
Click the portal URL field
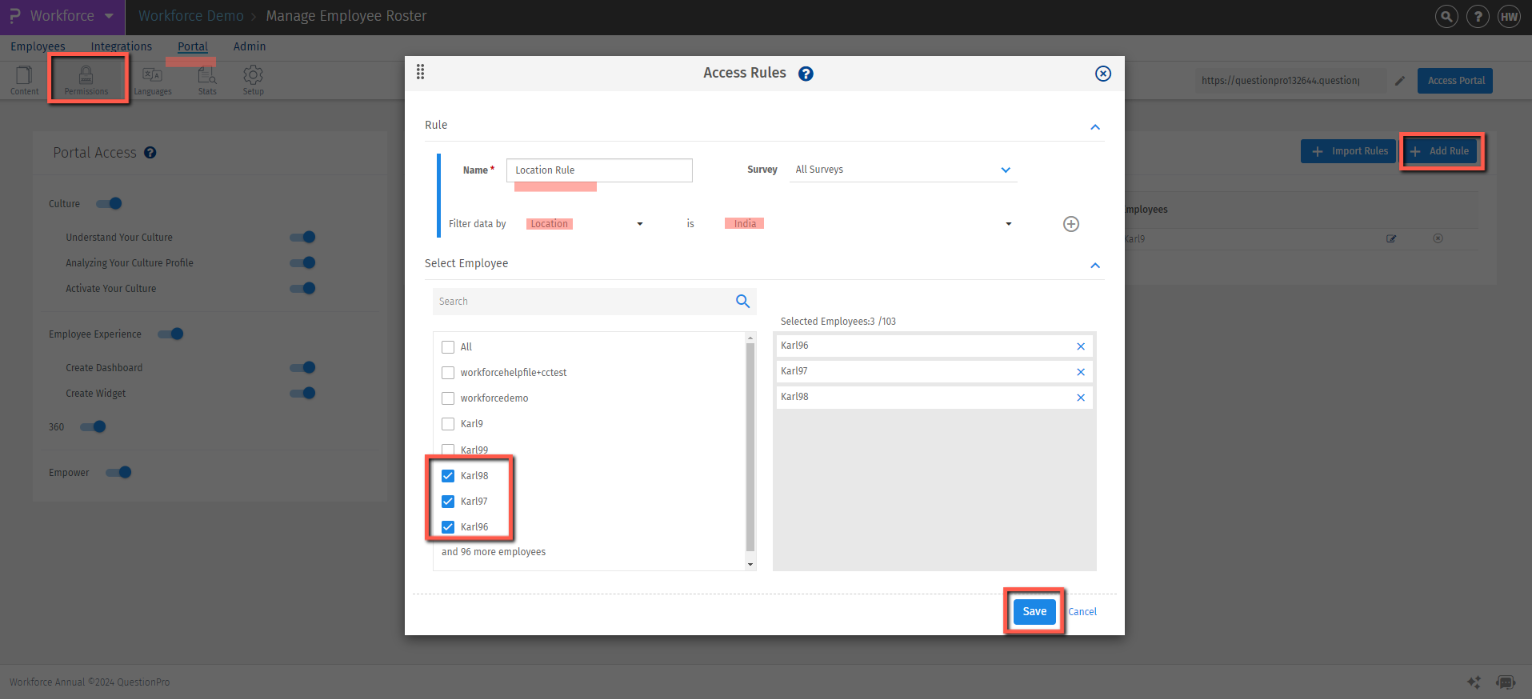pyautogui.click(x=1291, y=81)
